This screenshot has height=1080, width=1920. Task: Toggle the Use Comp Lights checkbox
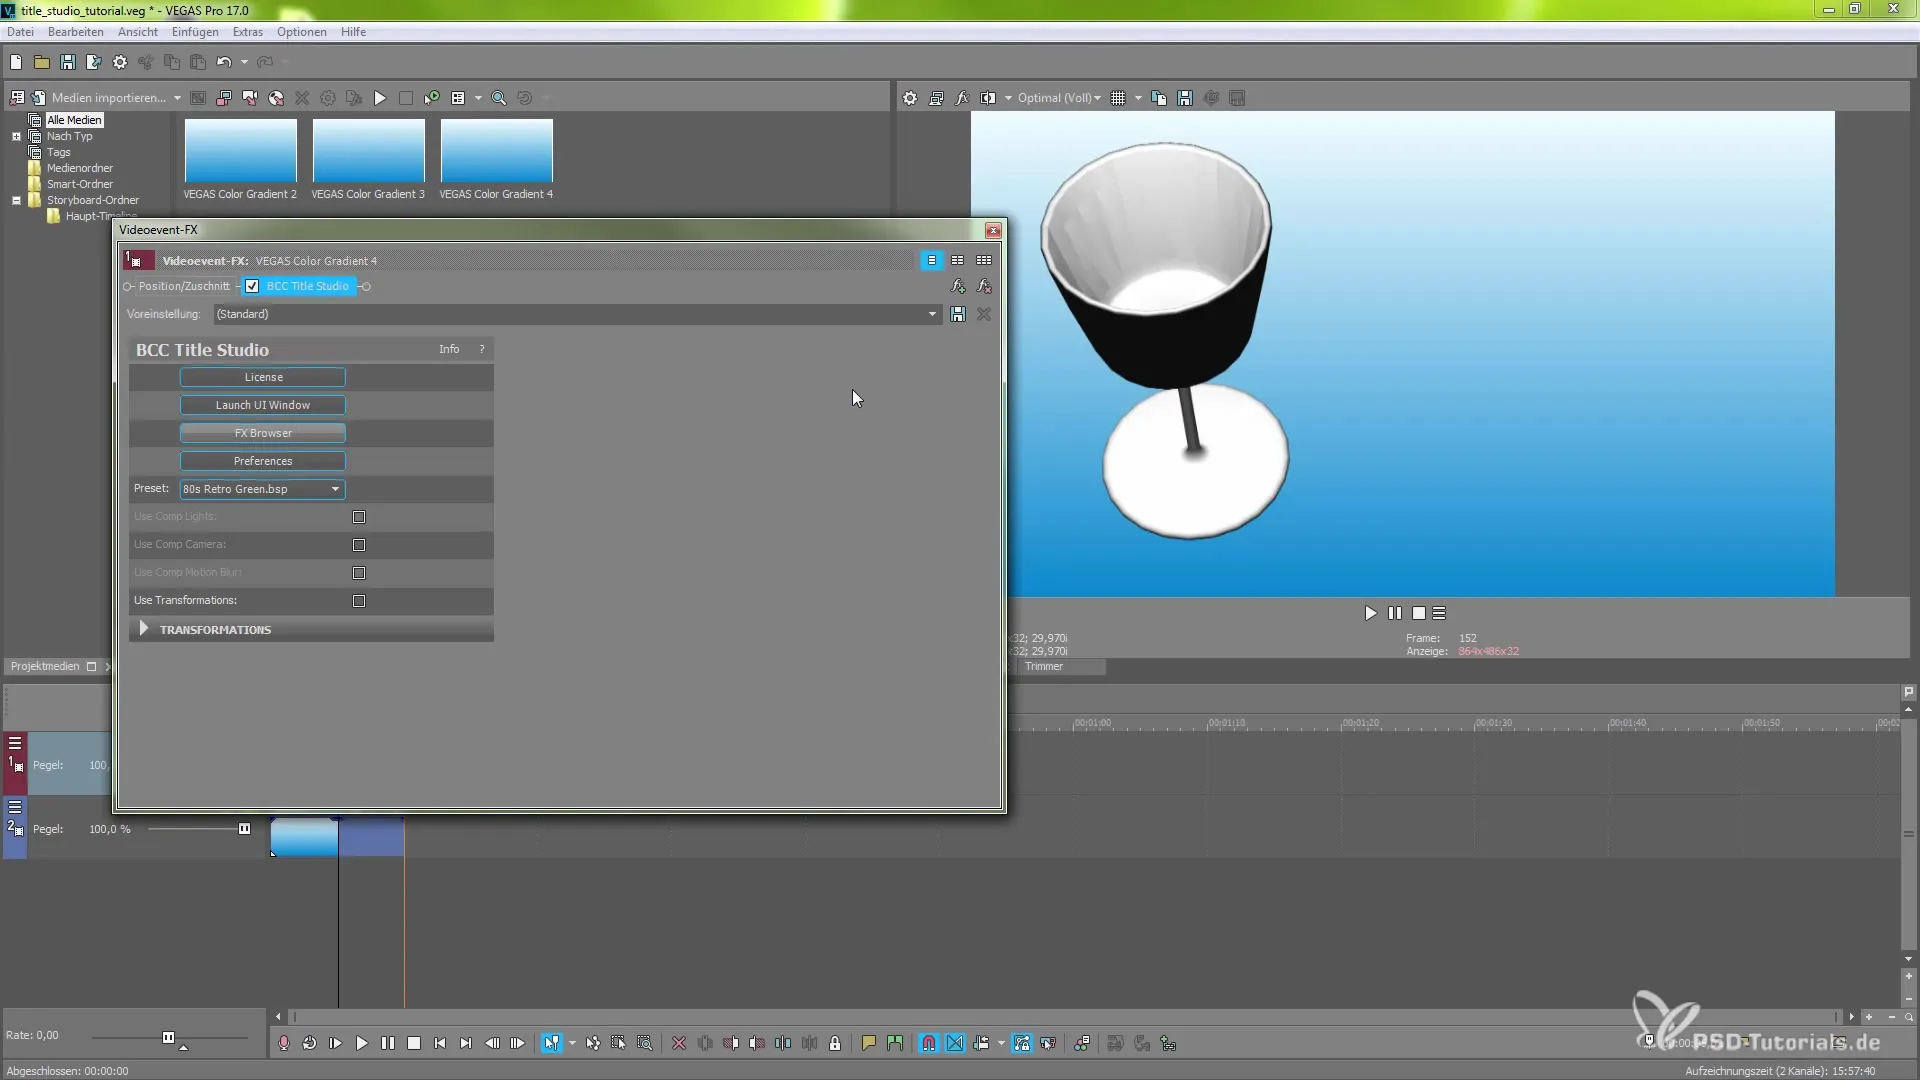(359, 517)
